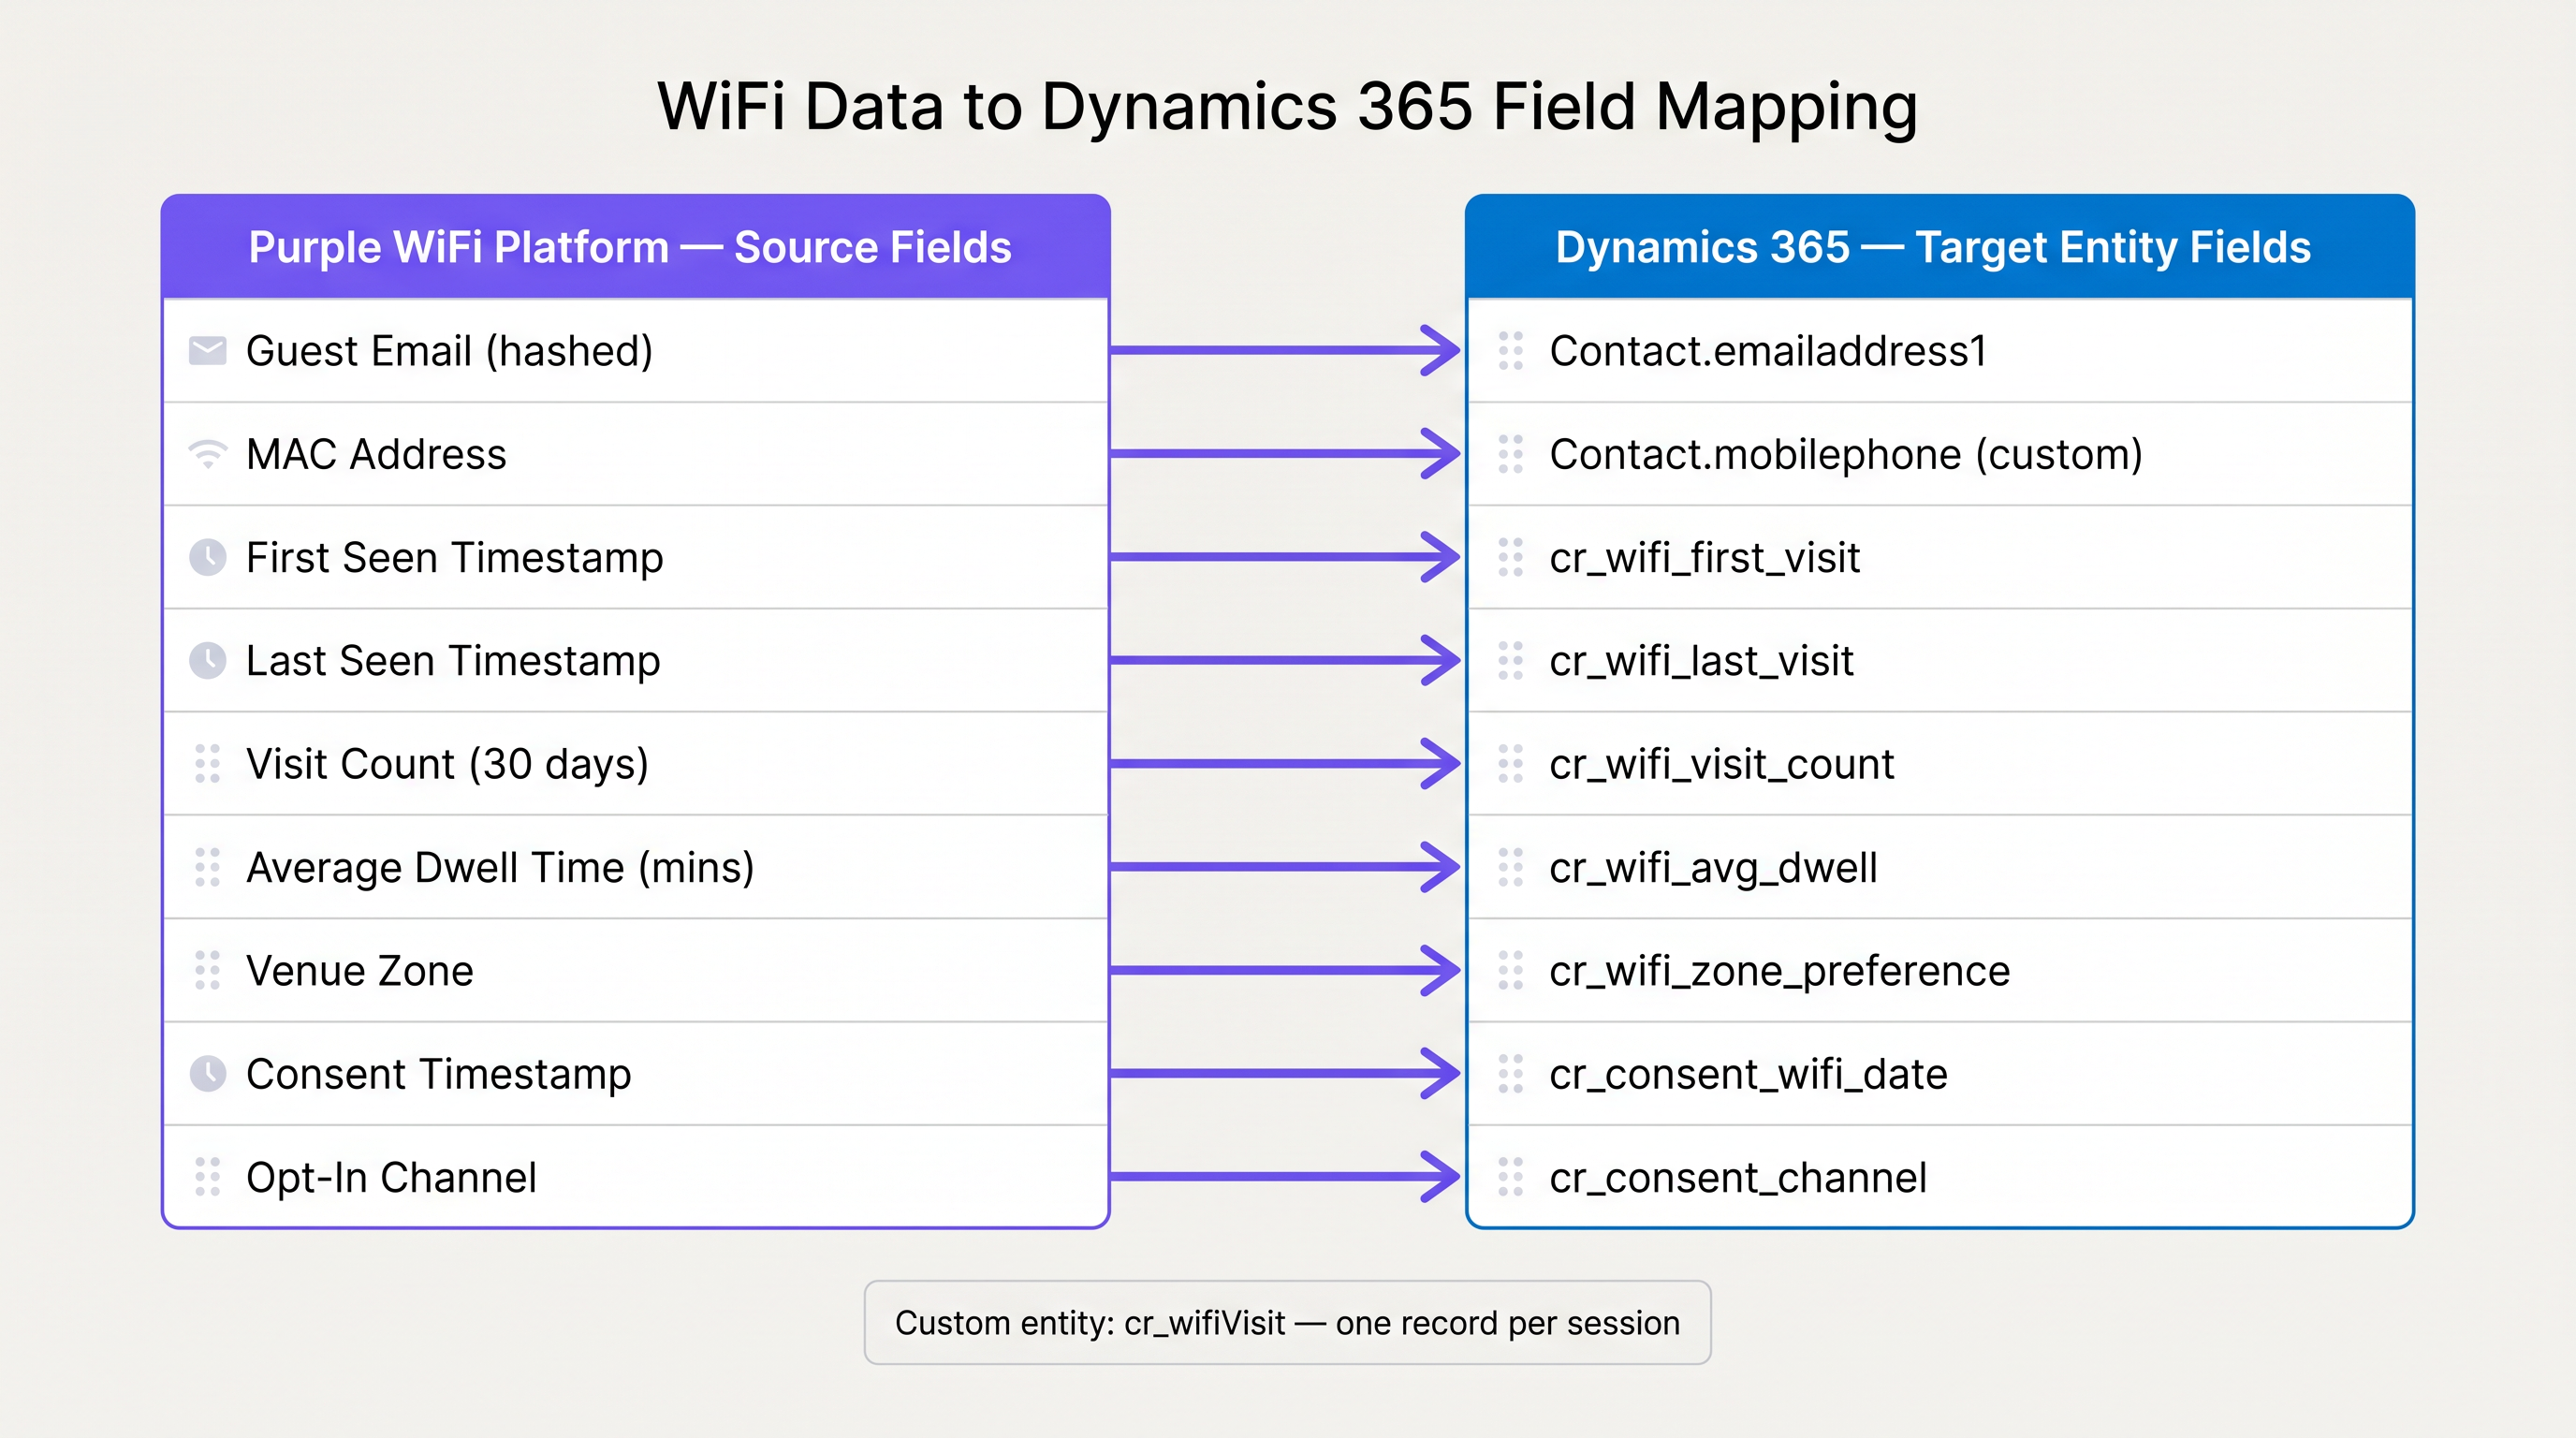This screenshot has width=2576, height=1438.
Task: Select the Contact.mobilephone (custom) target field
Action: (1845, 453)
